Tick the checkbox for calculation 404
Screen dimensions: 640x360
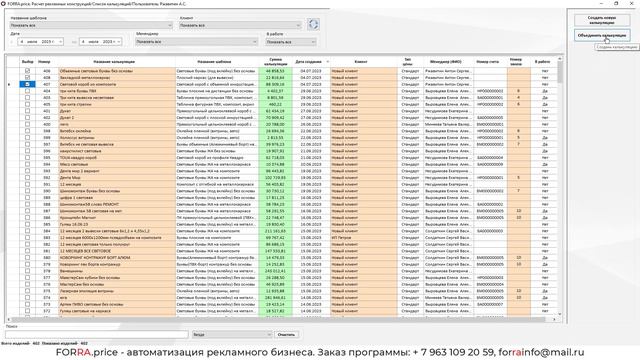27,91
